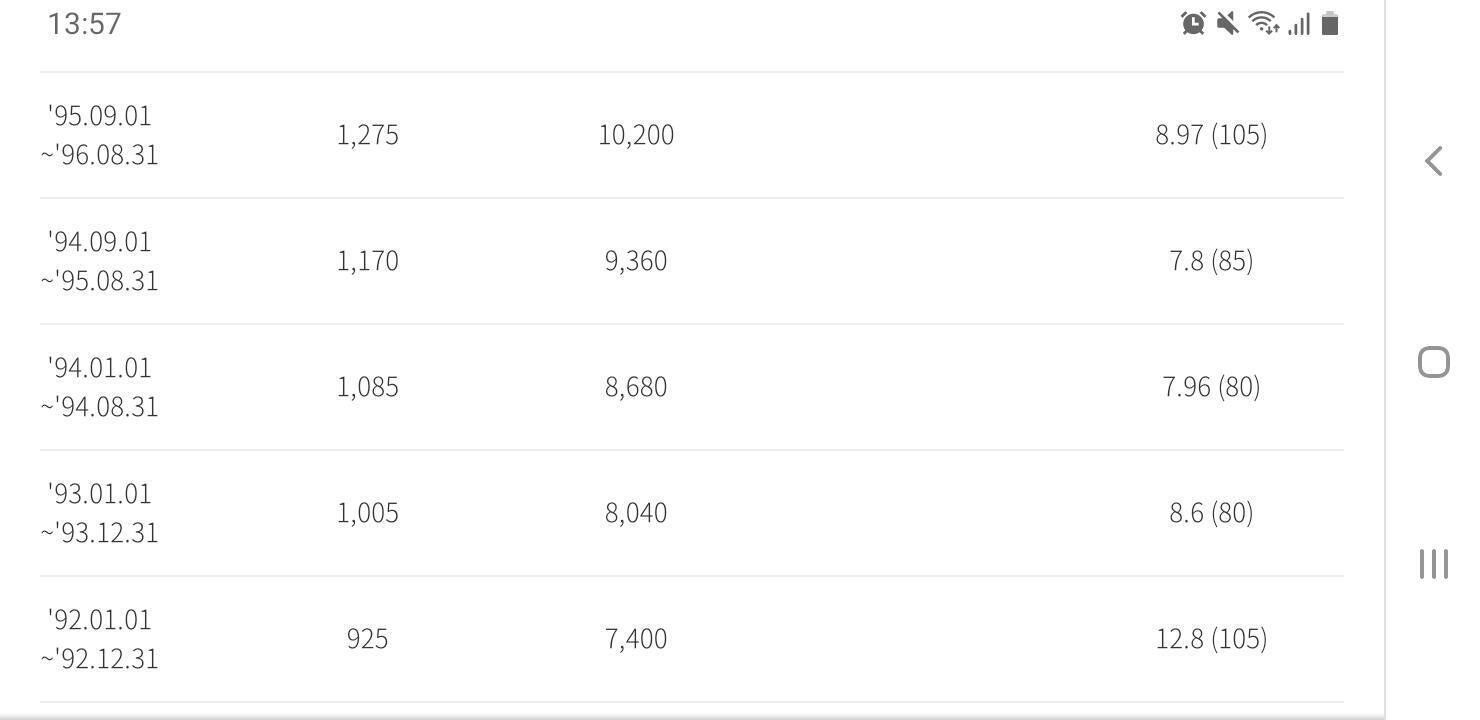Open the recent apps navigation button
Viewport: 1480px width, 720px height.
[1434, 563]
